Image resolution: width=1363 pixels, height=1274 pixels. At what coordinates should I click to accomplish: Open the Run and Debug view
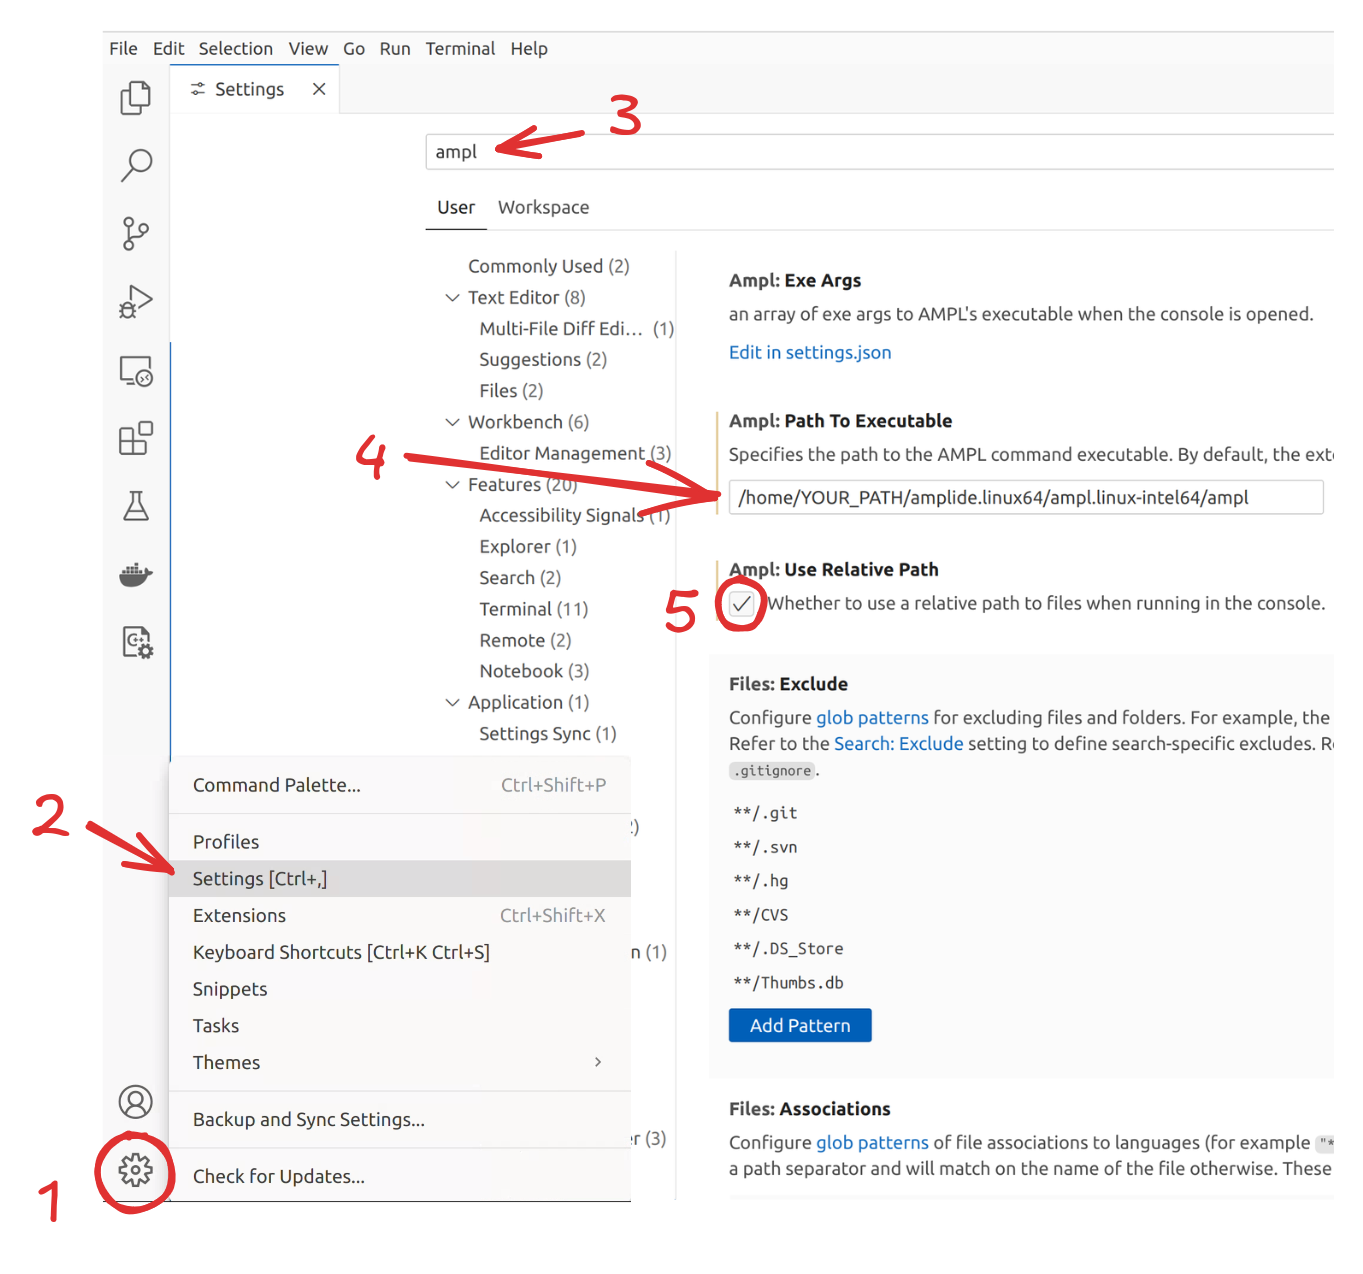coord(136,301)
